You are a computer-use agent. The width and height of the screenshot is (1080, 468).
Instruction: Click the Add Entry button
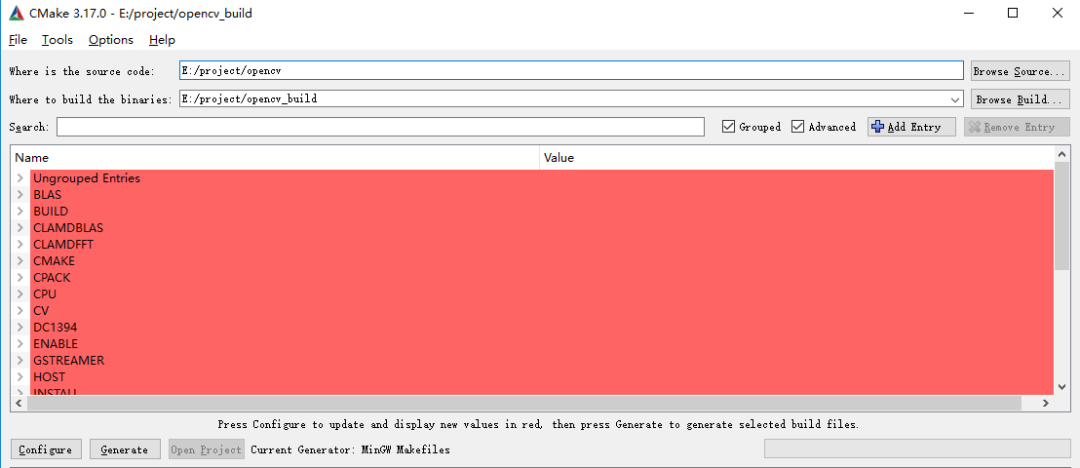coord(912,127)
